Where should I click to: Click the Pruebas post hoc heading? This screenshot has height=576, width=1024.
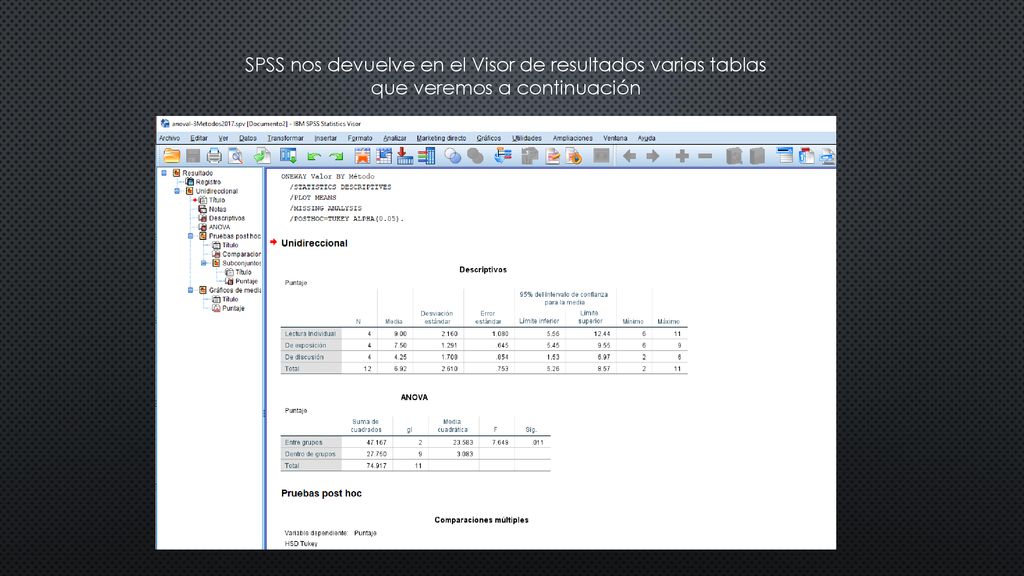[321, 493]
